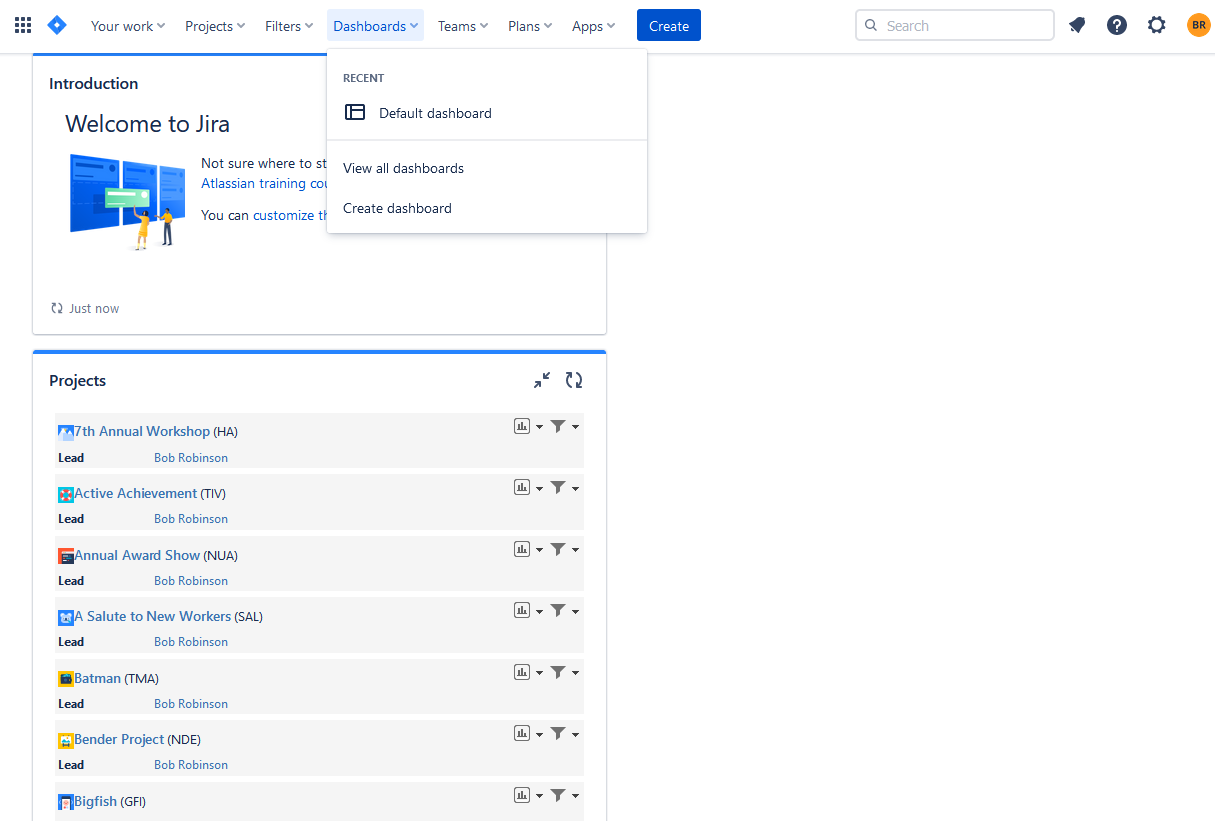Select Default dashboard from recent list
The image size is (1215, 821).
tap(487, 113)
